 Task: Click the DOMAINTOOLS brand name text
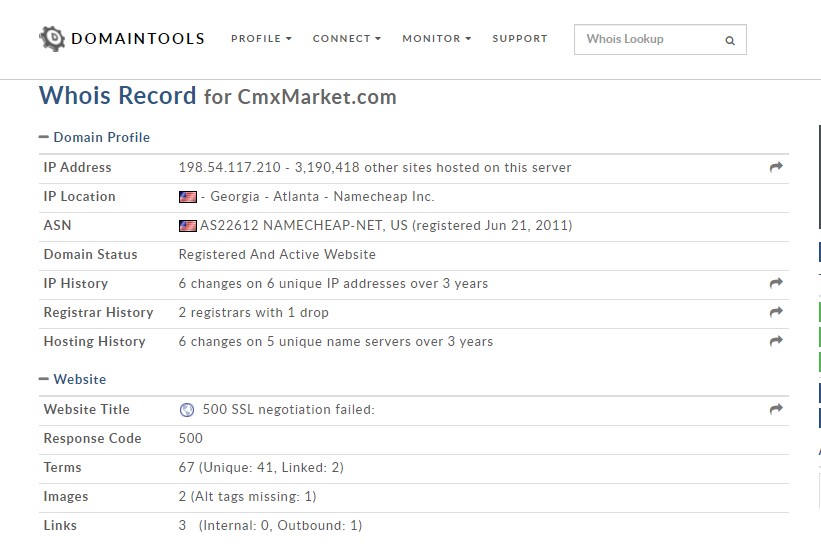click(138, 39)
